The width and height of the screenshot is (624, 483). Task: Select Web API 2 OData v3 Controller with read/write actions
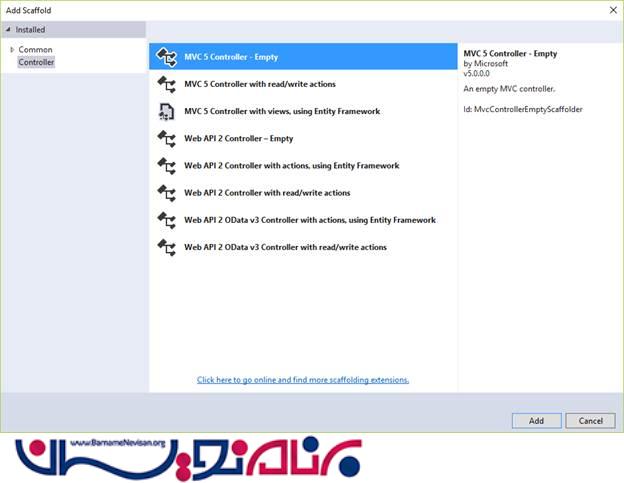[x=303, y=247]
